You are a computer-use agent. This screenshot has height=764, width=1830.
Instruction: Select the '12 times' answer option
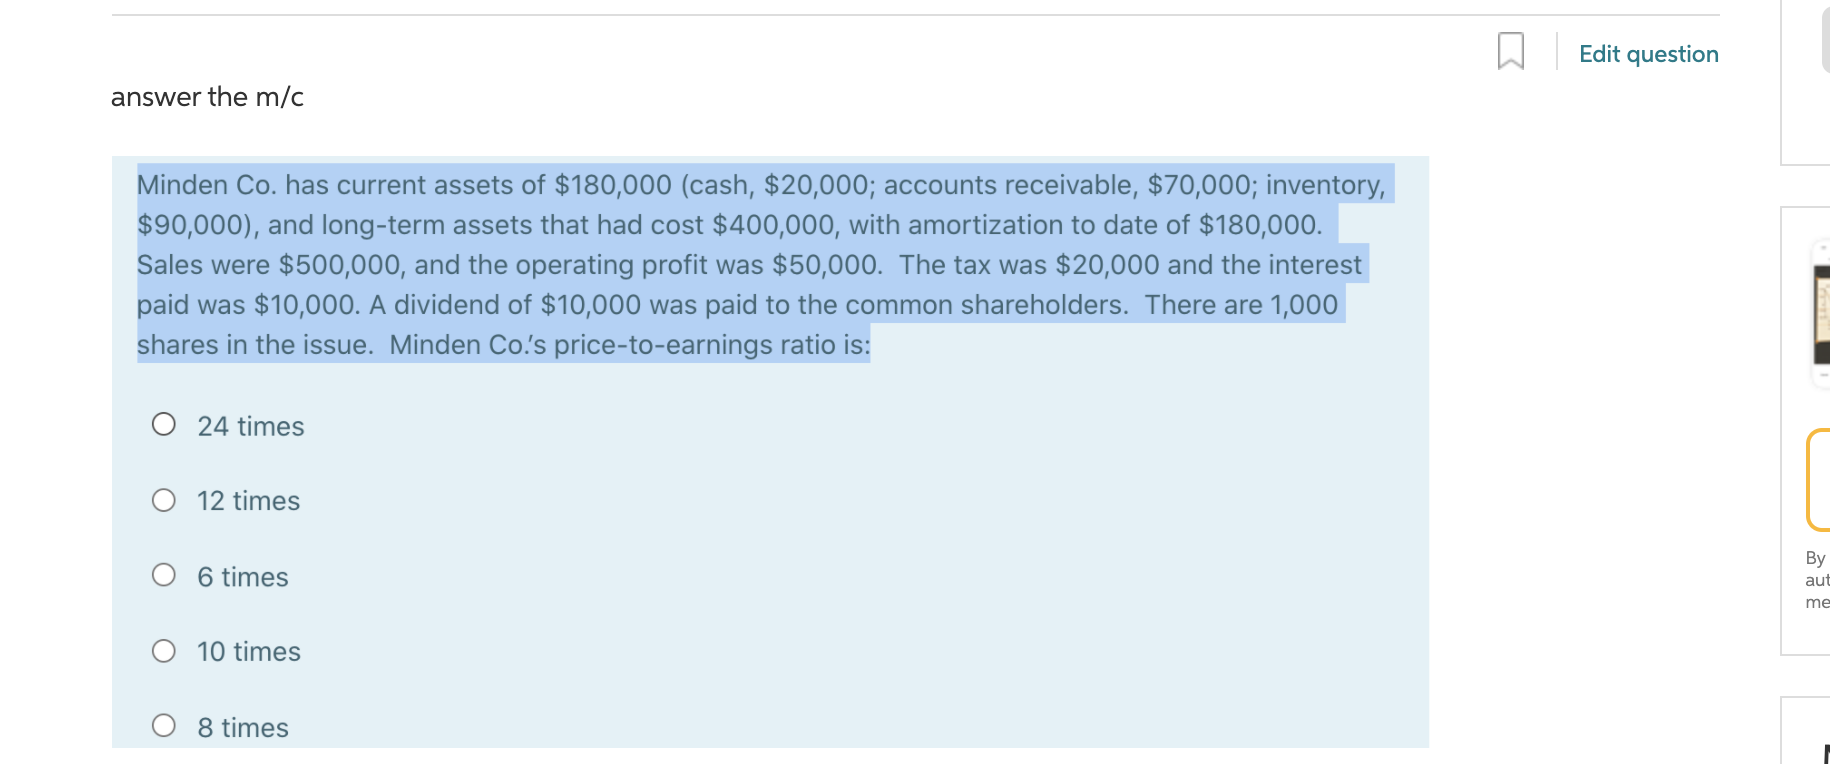pyautogui.click(x=164, y=499)
